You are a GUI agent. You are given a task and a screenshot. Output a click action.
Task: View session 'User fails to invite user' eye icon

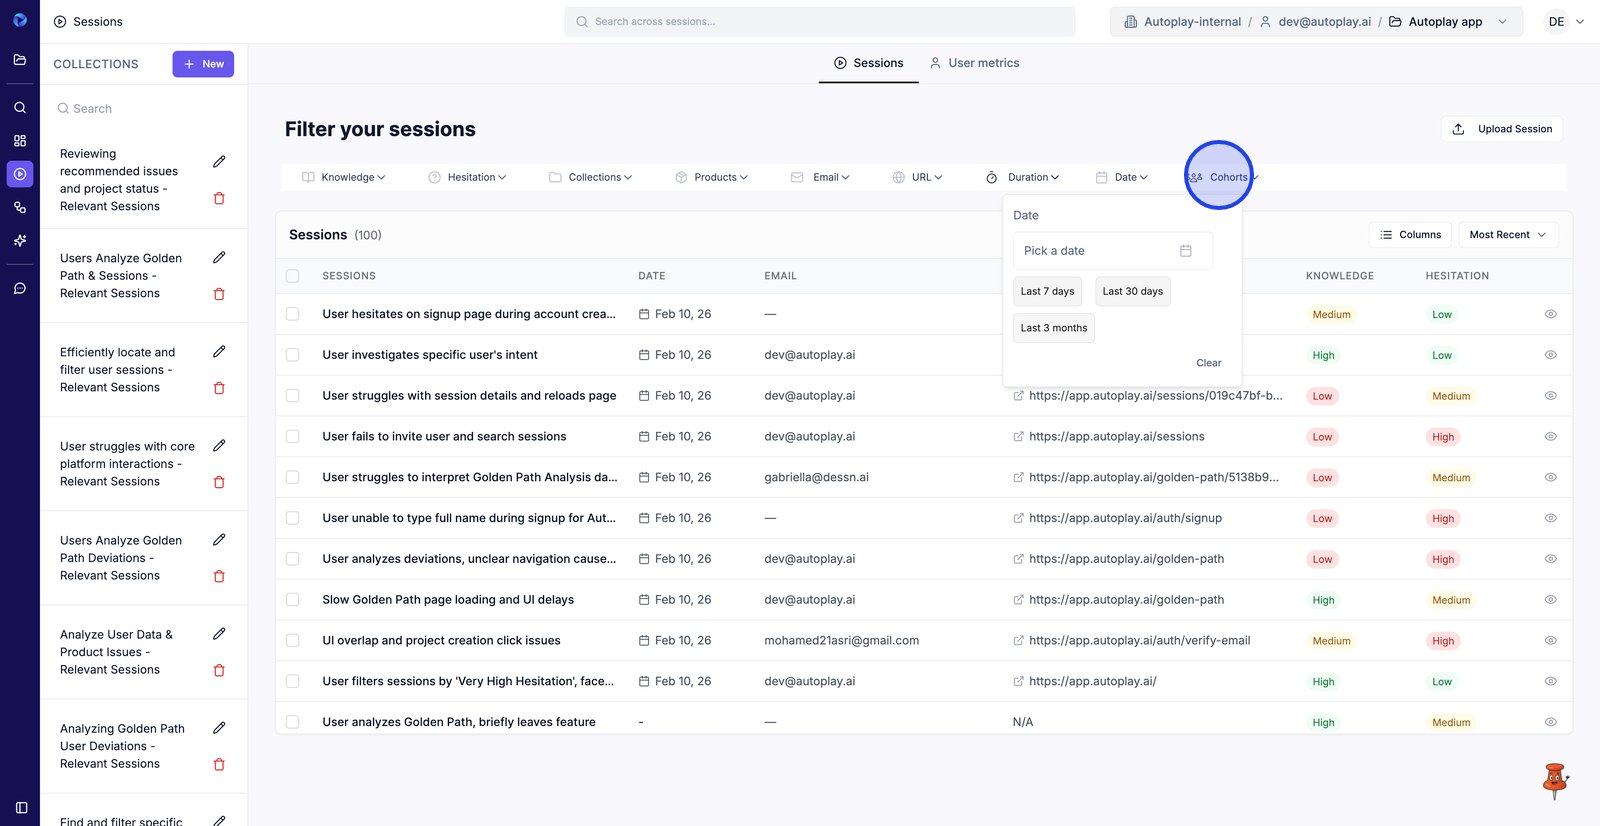[1550, 437]
